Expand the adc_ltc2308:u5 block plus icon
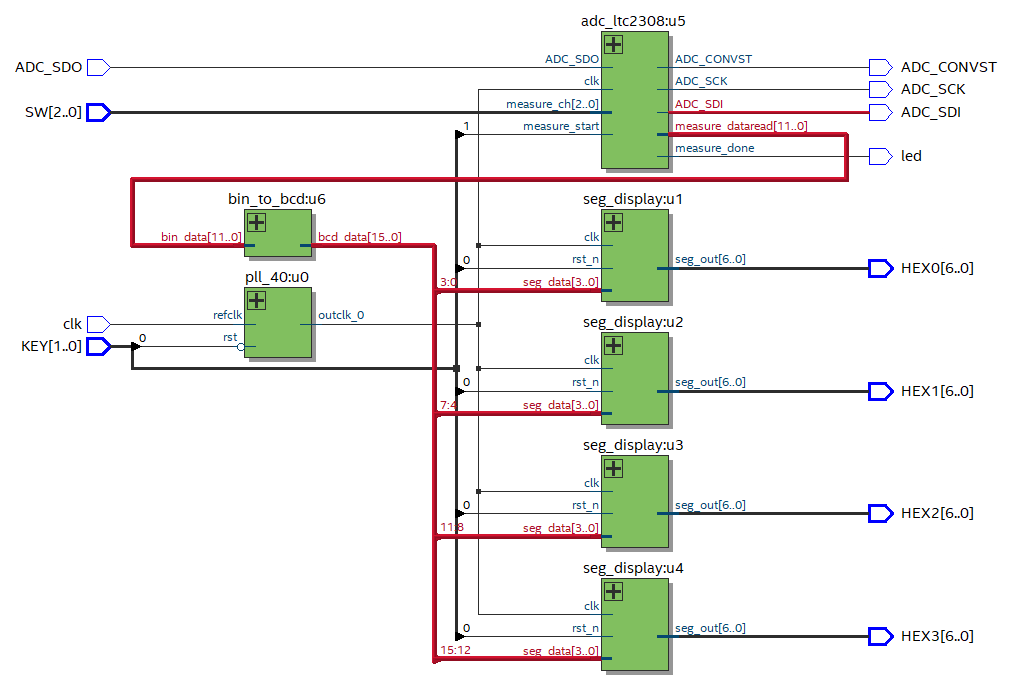The height and width of the screenshot is (697, 1010). [x=614, y=45]
